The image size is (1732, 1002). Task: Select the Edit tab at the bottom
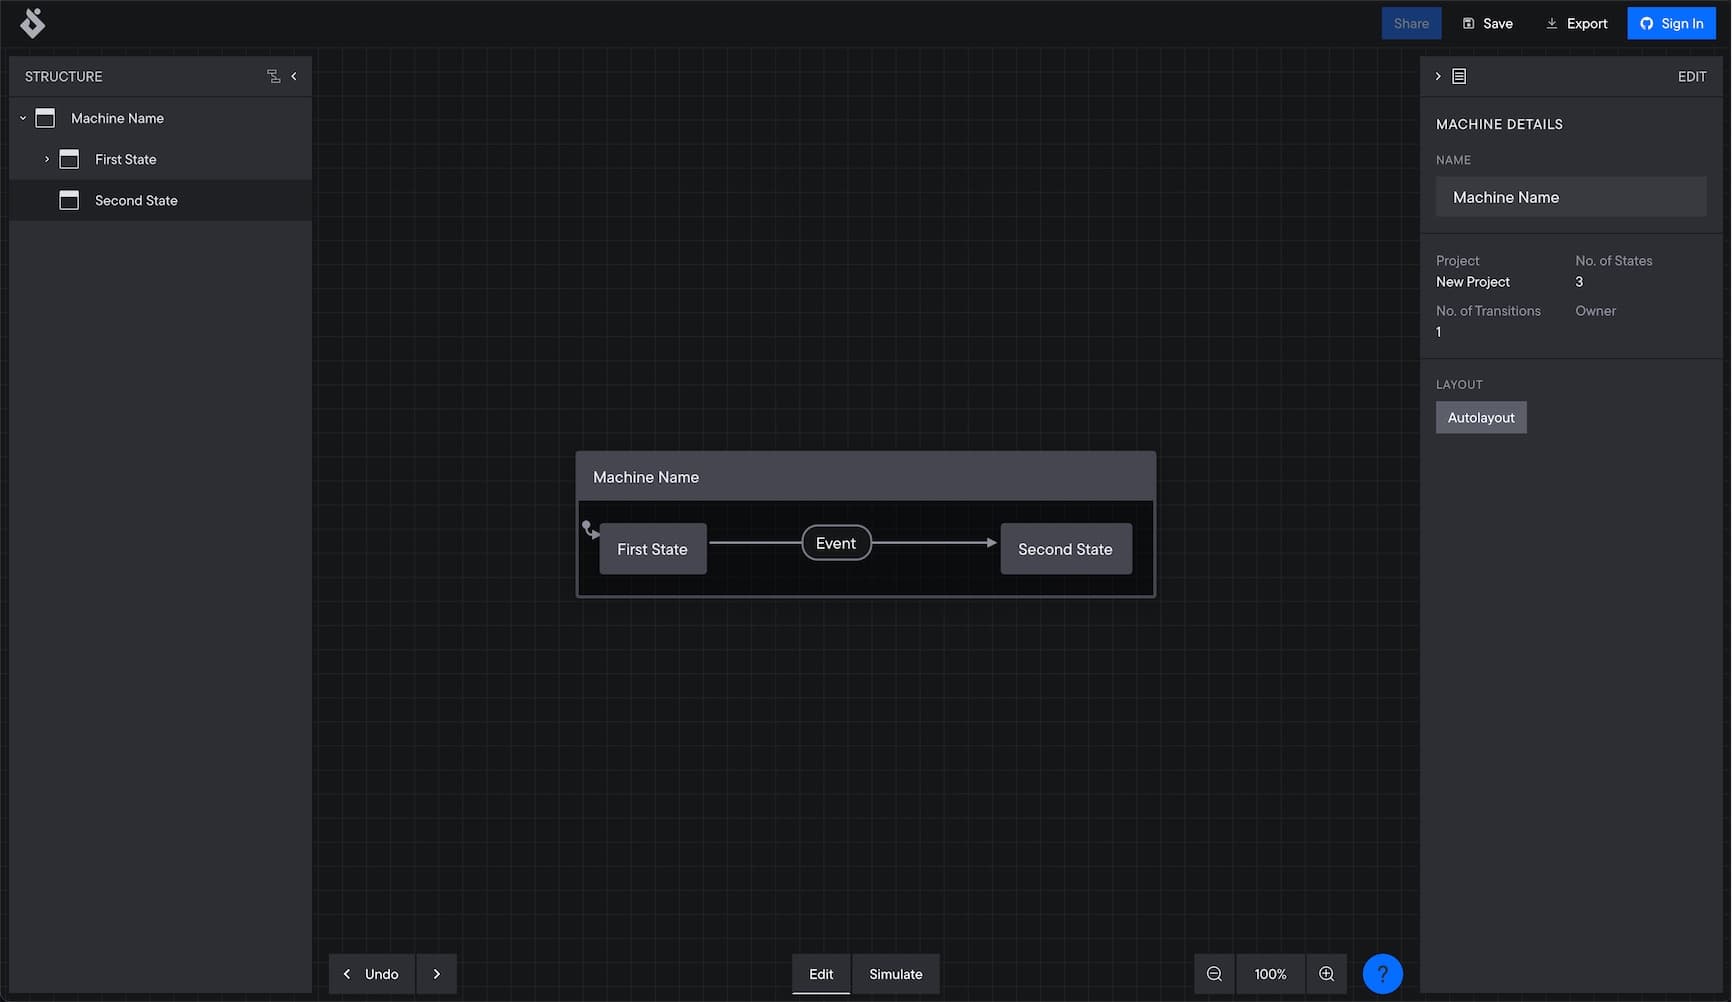point(820,973)
